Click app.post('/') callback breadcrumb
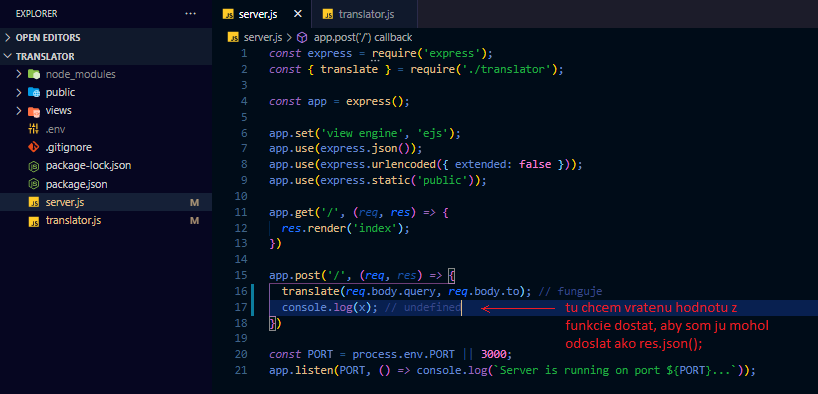Image resolution: width=818 pixels, height=394 pixels. (x=363, y=38)
